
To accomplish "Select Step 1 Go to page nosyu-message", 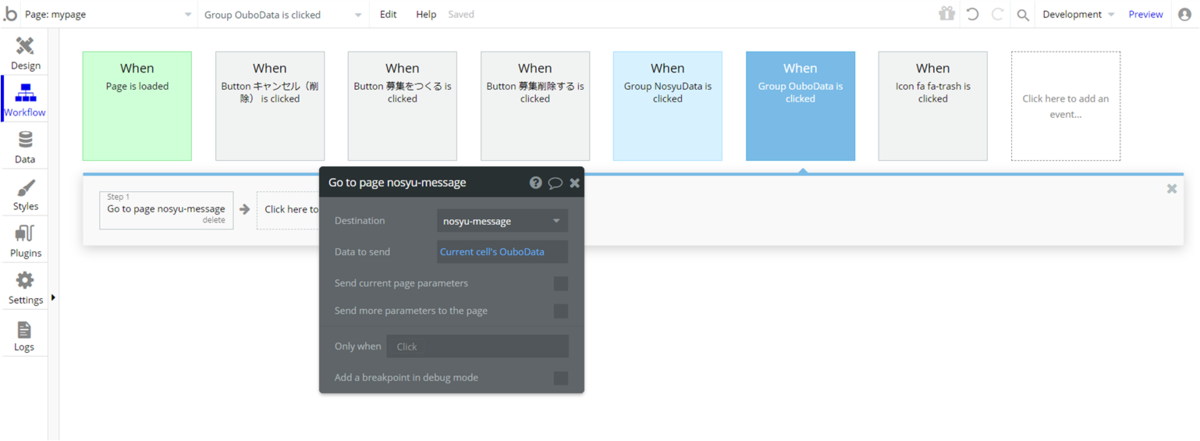I will (166, 208).
